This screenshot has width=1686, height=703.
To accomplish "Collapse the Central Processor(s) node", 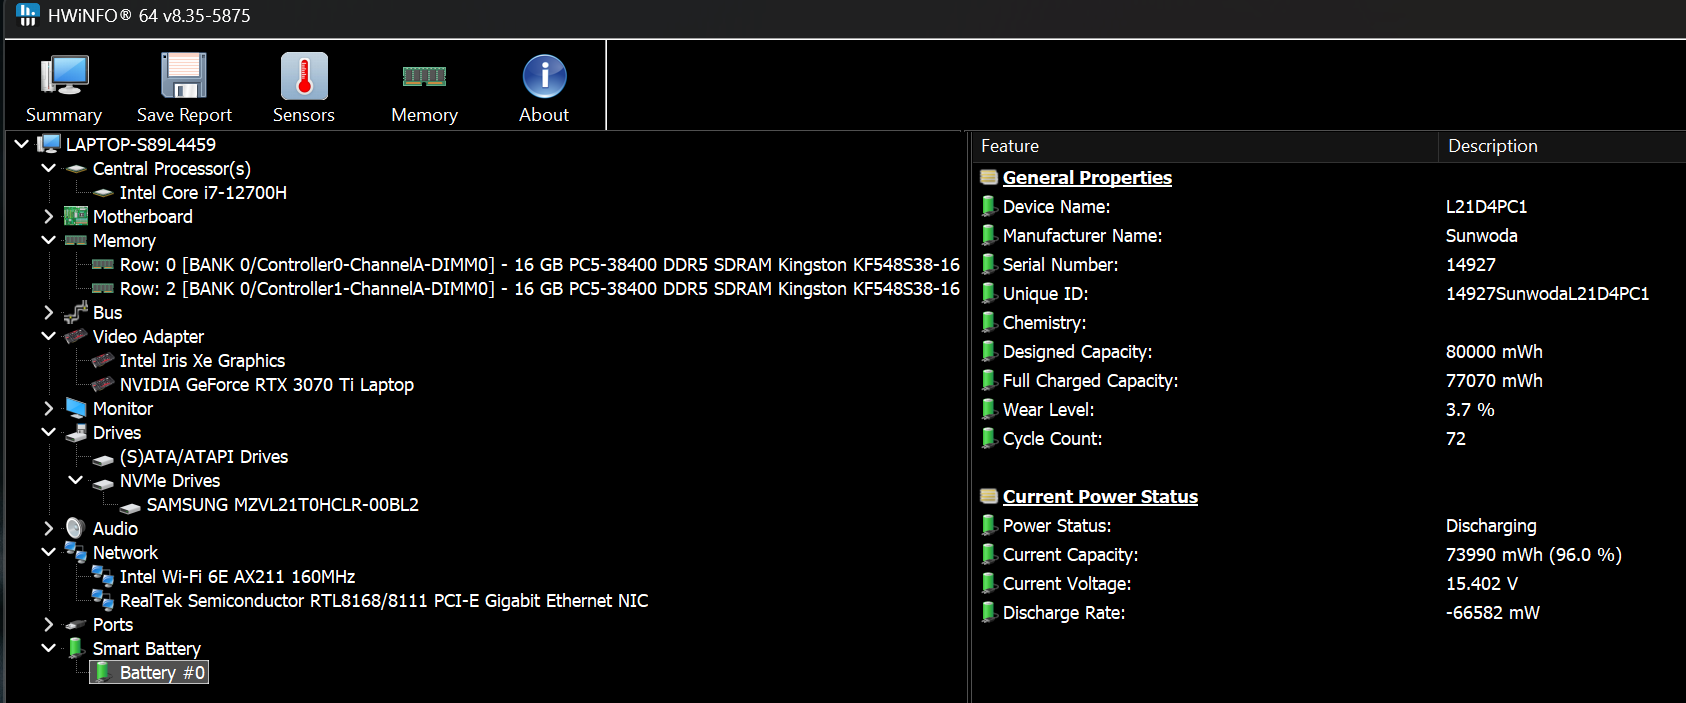I will coord(48,168).
